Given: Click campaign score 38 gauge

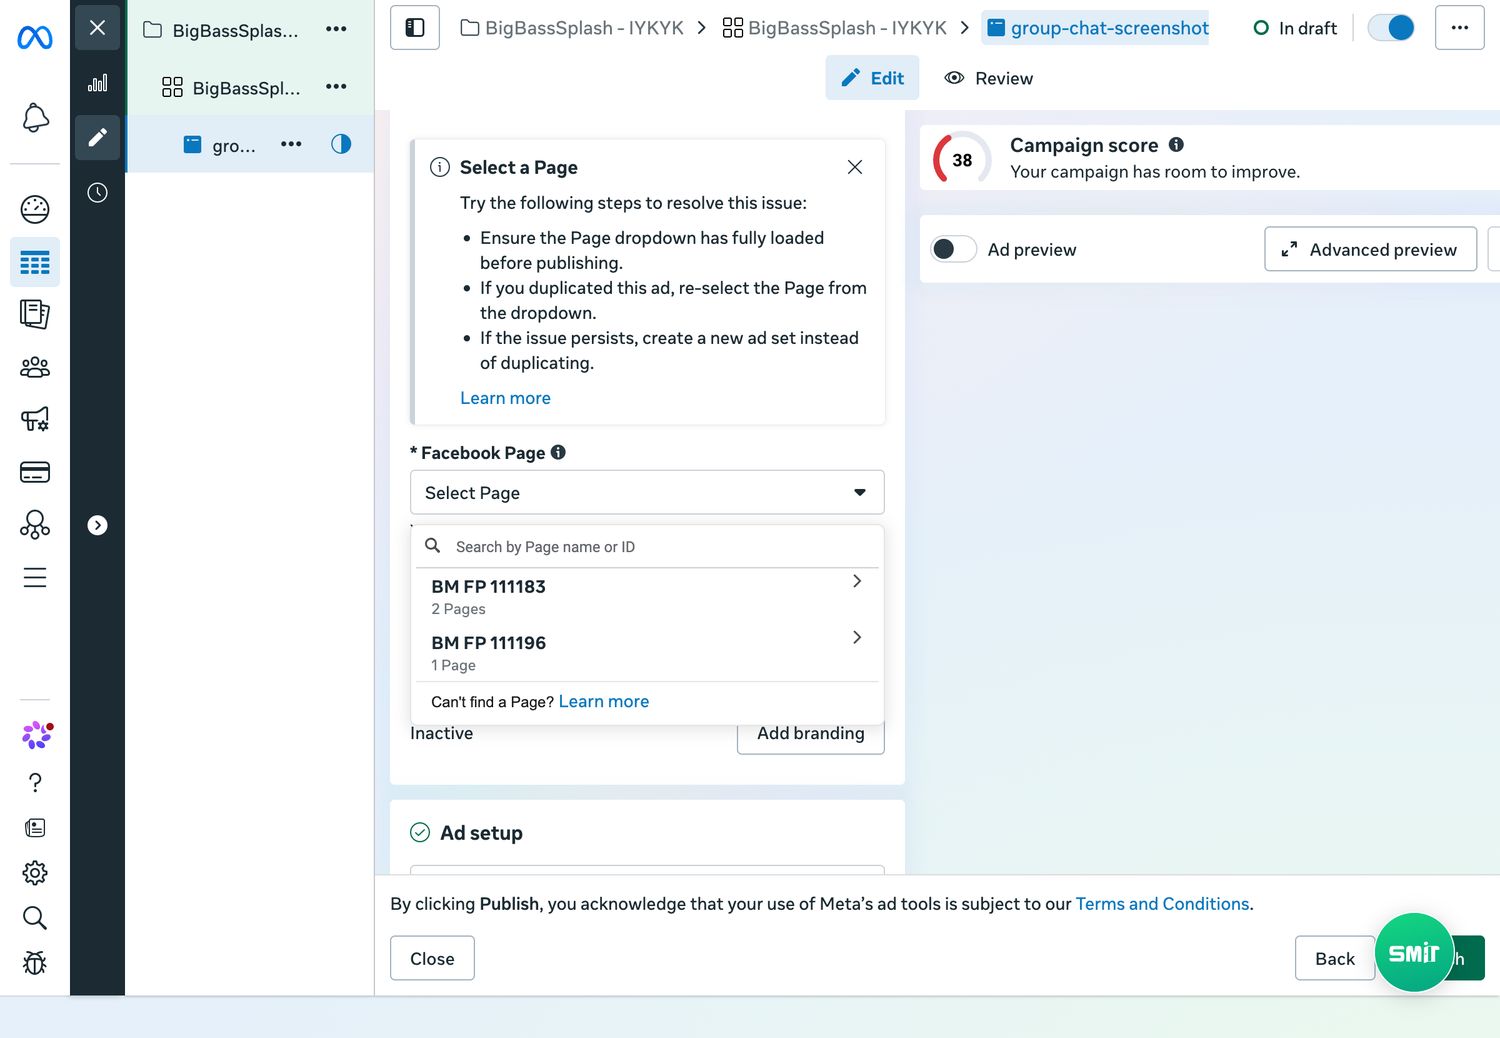Looking at the screenshot, I should tap(962, 160).
